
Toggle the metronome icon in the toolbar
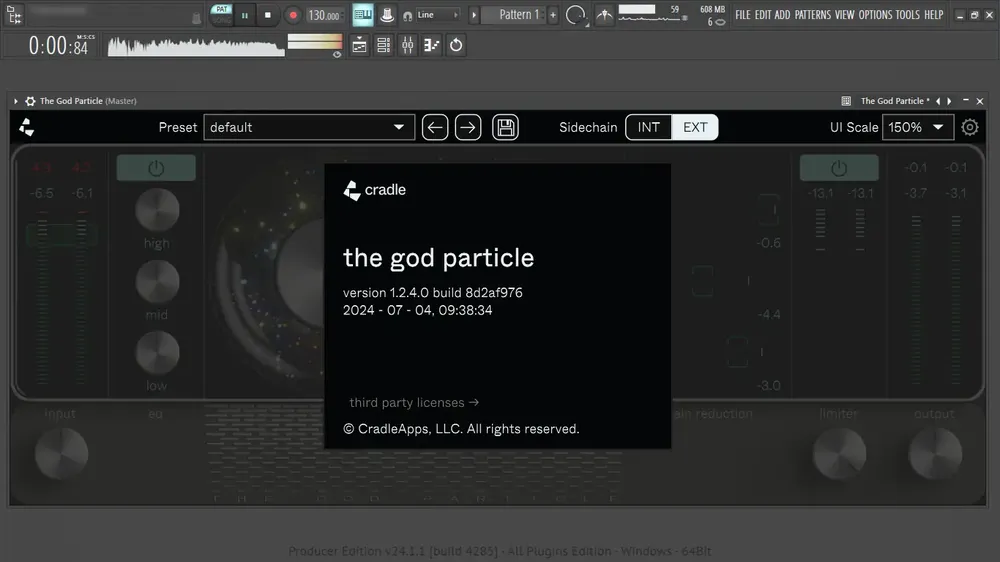click(x=387, y=15)
